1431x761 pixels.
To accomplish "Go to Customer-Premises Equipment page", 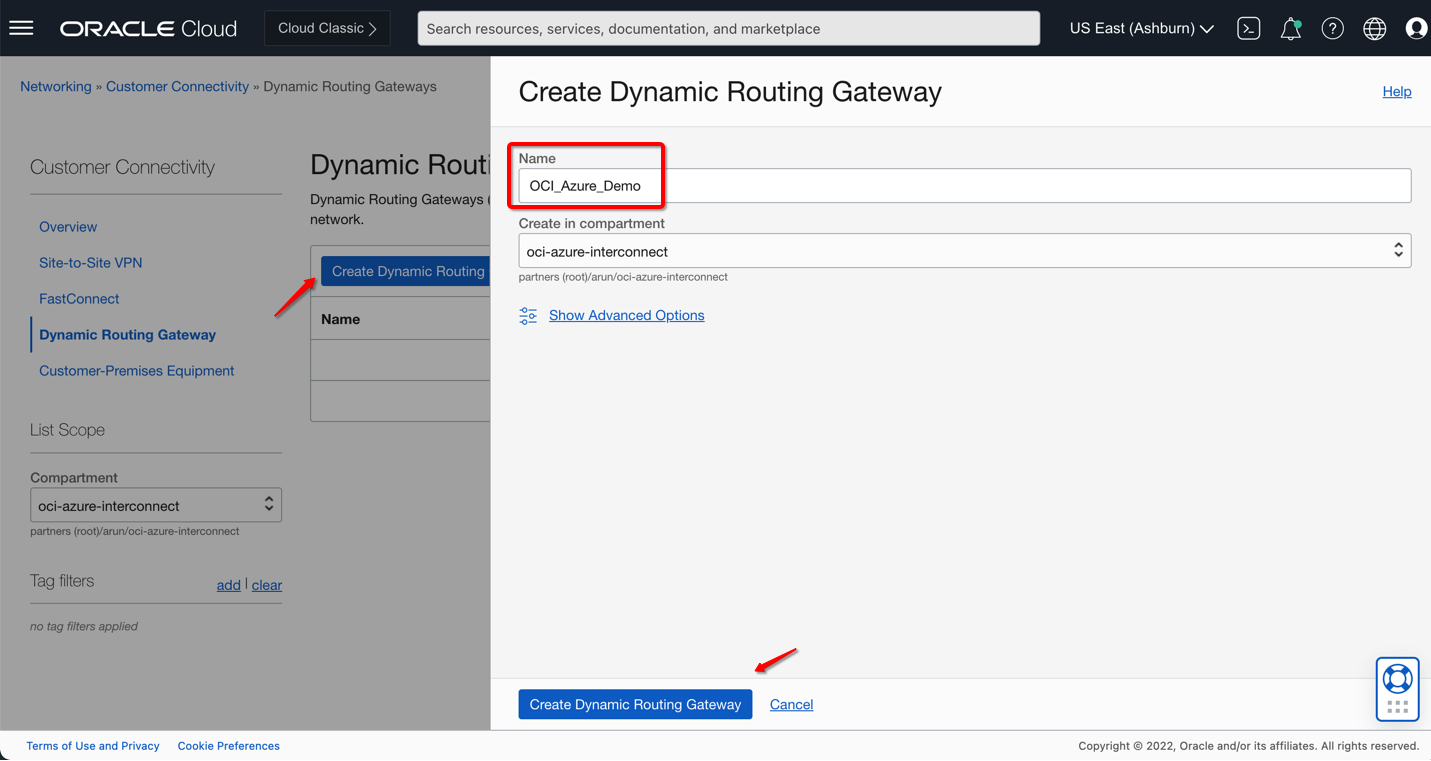I will (136, 371).
